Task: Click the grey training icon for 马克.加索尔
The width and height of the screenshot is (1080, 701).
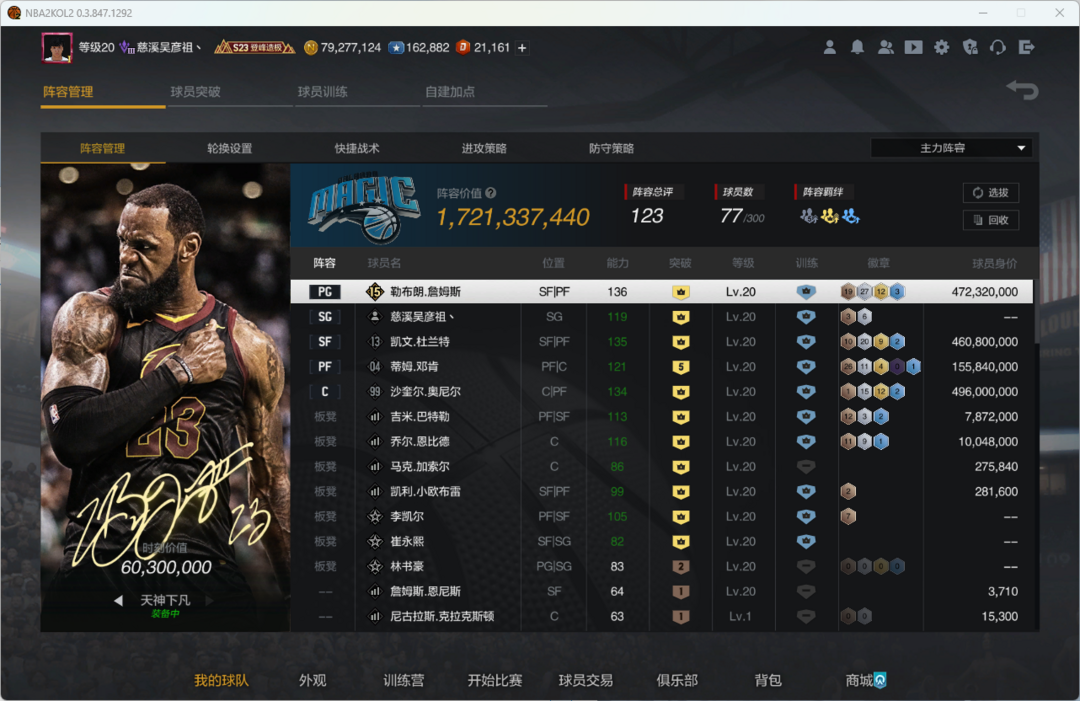Action: 806,467
